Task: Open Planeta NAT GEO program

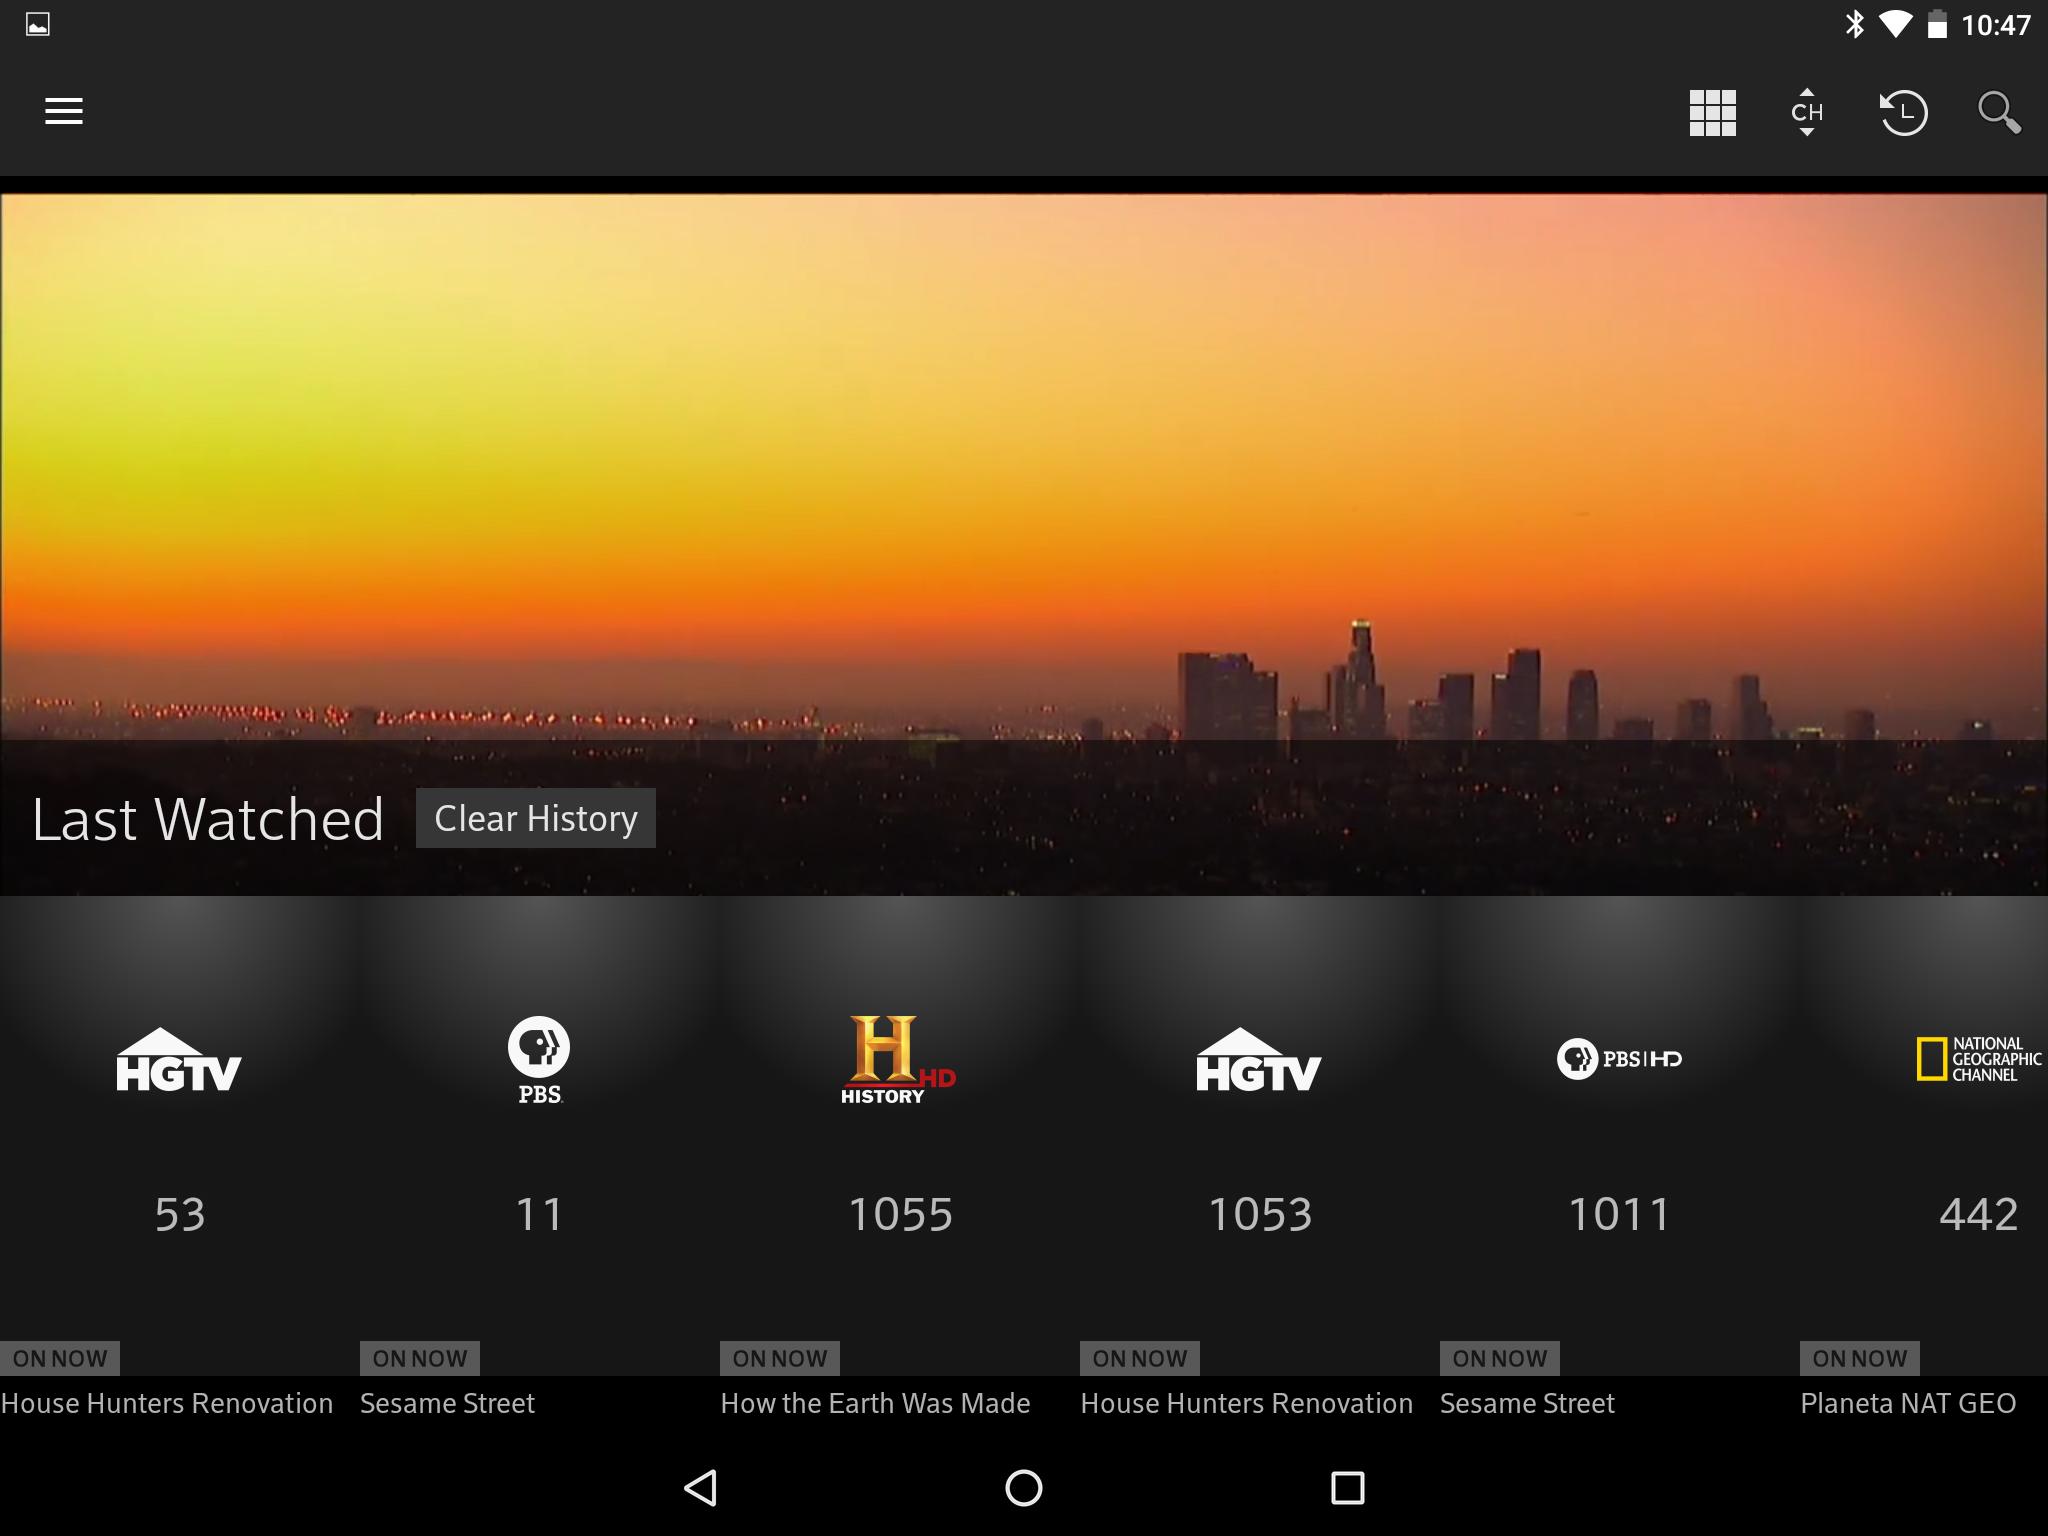Action: pos(1908,1403)
